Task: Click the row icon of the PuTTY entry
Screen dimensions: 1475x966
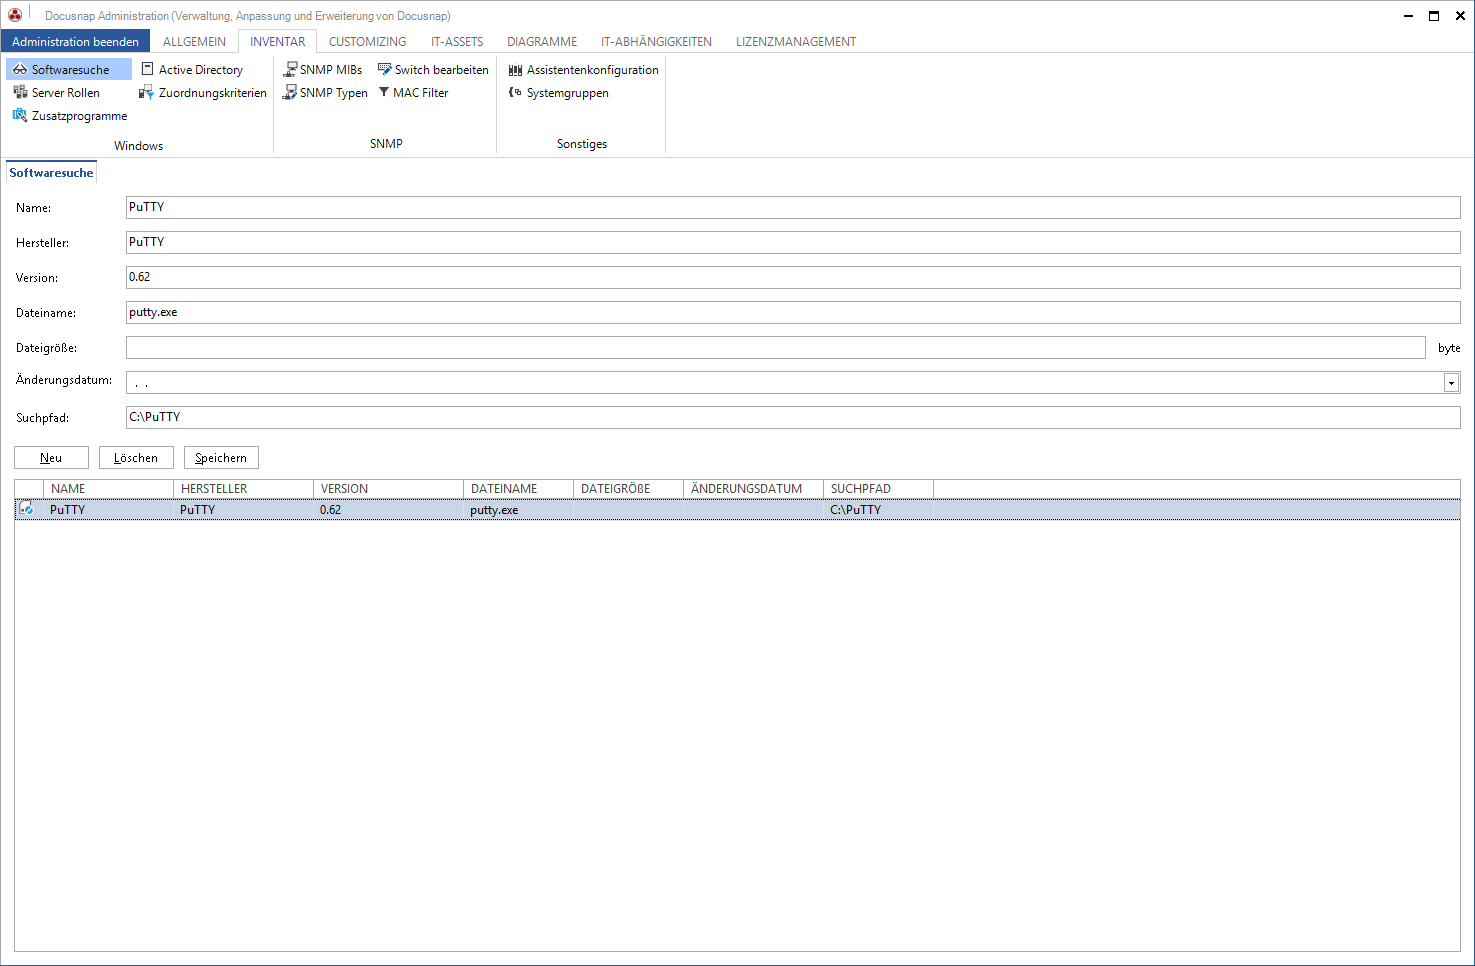Action: coord(27,509)
